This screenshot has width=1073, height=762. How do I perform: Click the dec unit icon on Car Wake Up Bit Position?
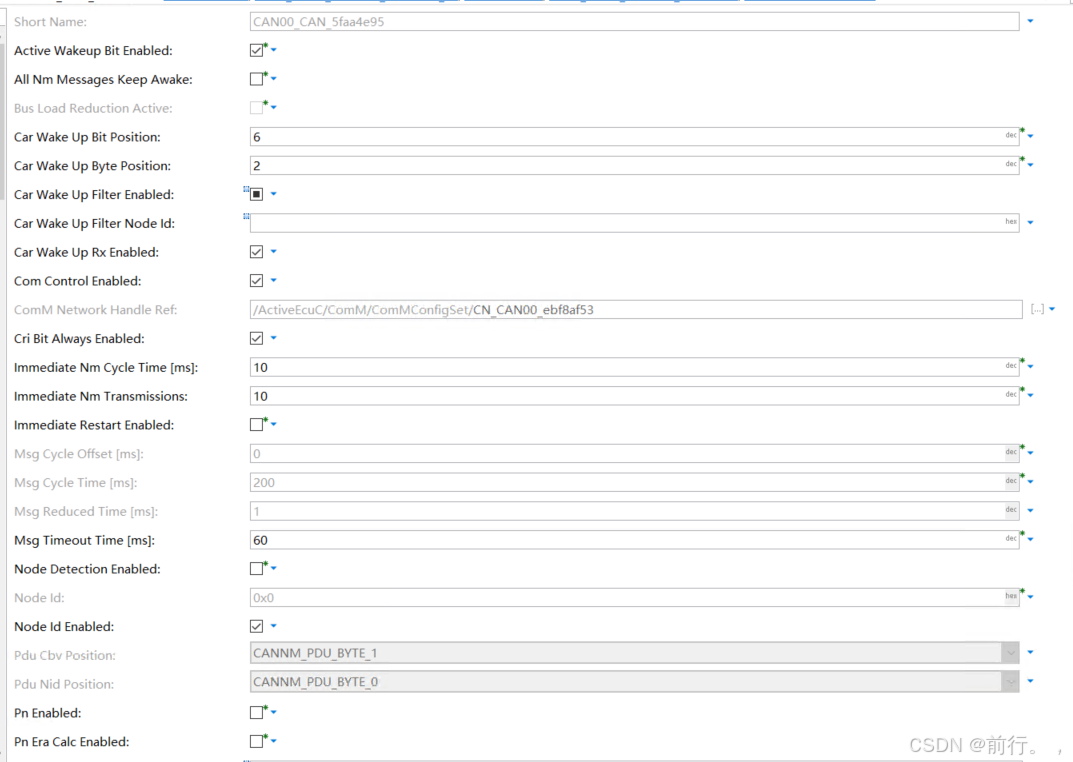click(x=1010, y=135)
